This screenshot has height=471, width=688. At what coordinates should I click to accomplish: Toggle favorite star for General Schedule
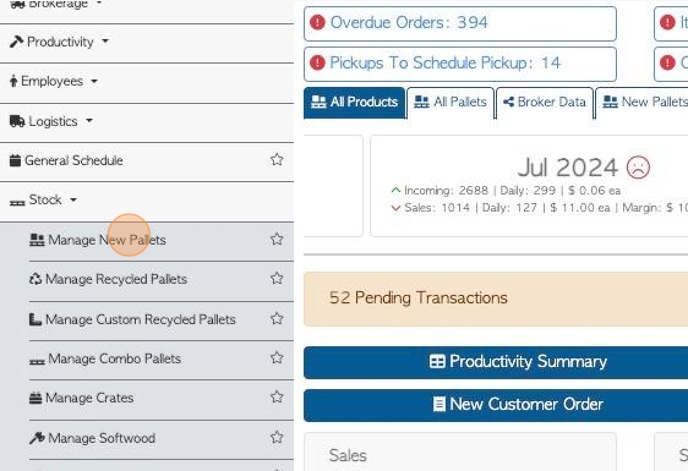277,159
